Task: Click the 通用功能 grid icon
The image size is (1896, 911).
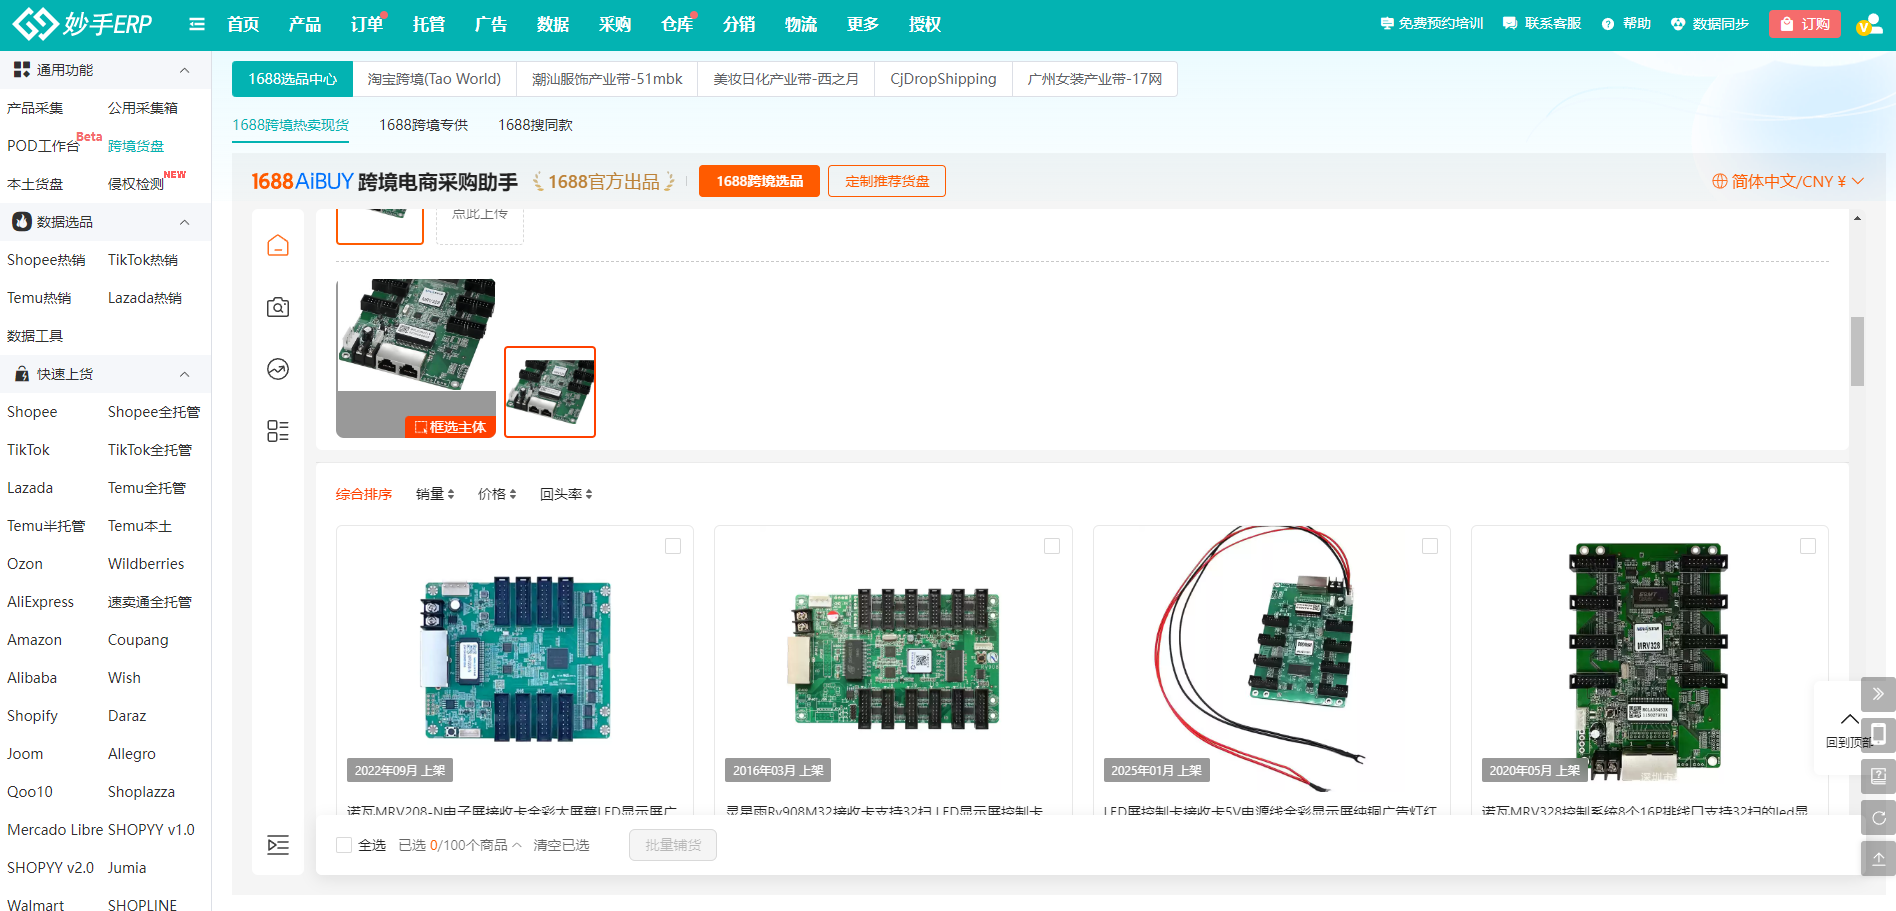Action: [22, 70]
